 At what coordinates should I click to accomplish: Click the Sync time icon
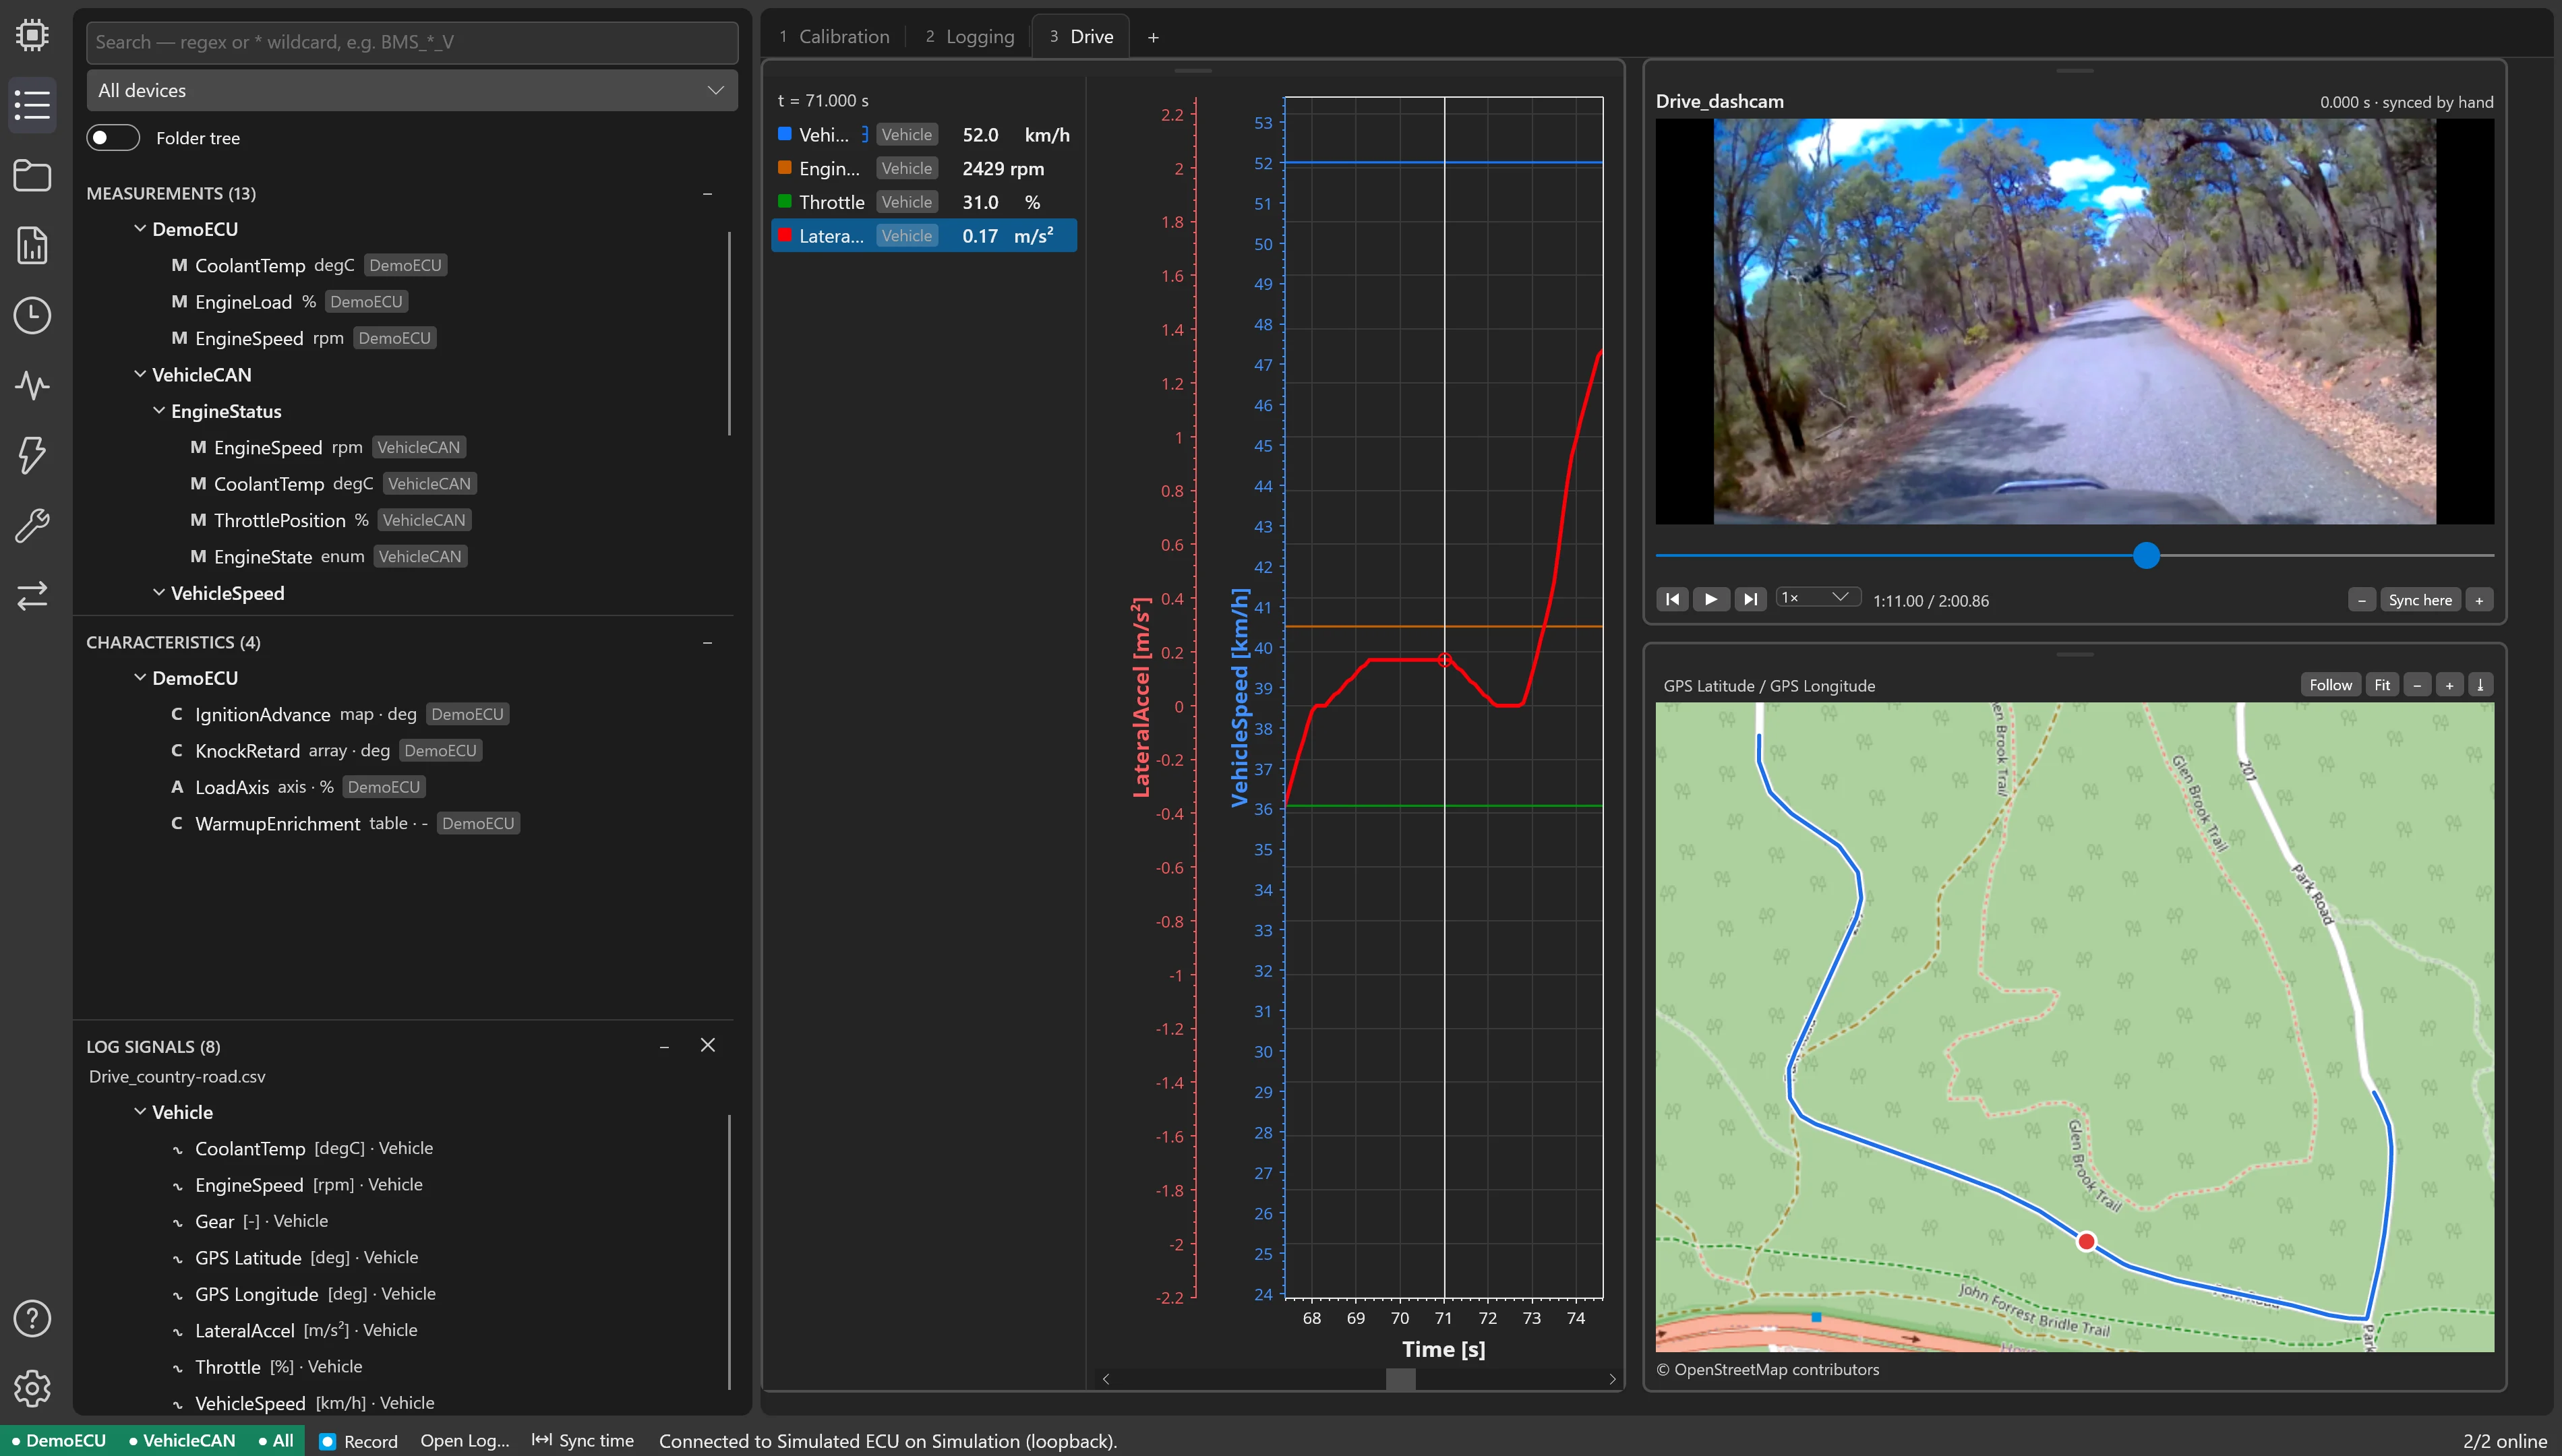pyautogui.click(x=542, y=1440)
